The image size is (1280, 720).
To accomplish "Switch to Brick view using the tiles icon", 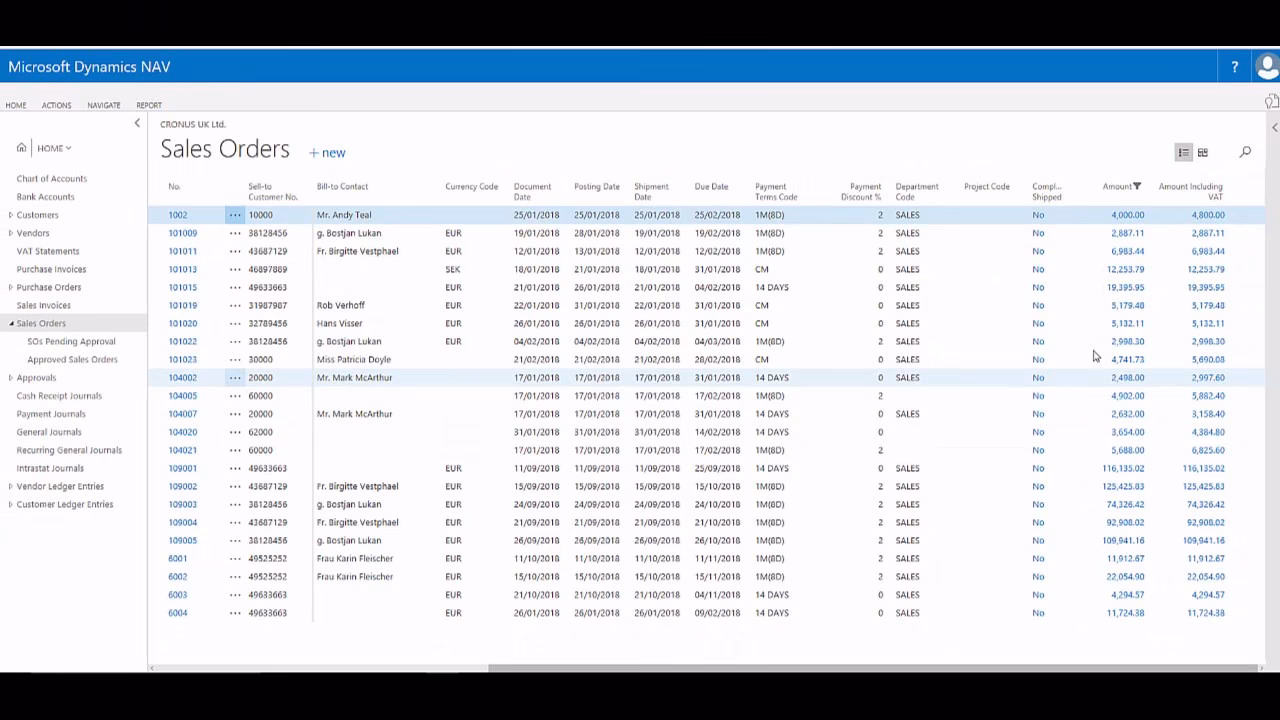I will click(x=1203, y=152).
